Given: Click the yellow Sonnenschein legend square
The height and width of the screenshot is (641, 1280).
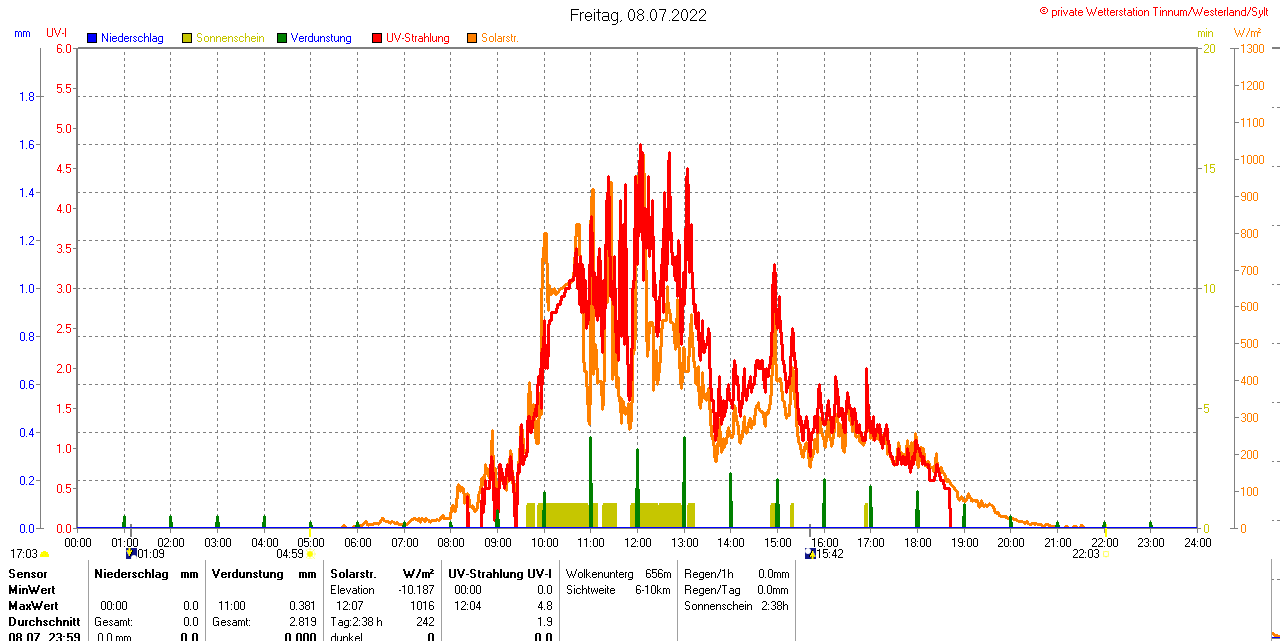Looking at the screenshot, I should 187,38.
